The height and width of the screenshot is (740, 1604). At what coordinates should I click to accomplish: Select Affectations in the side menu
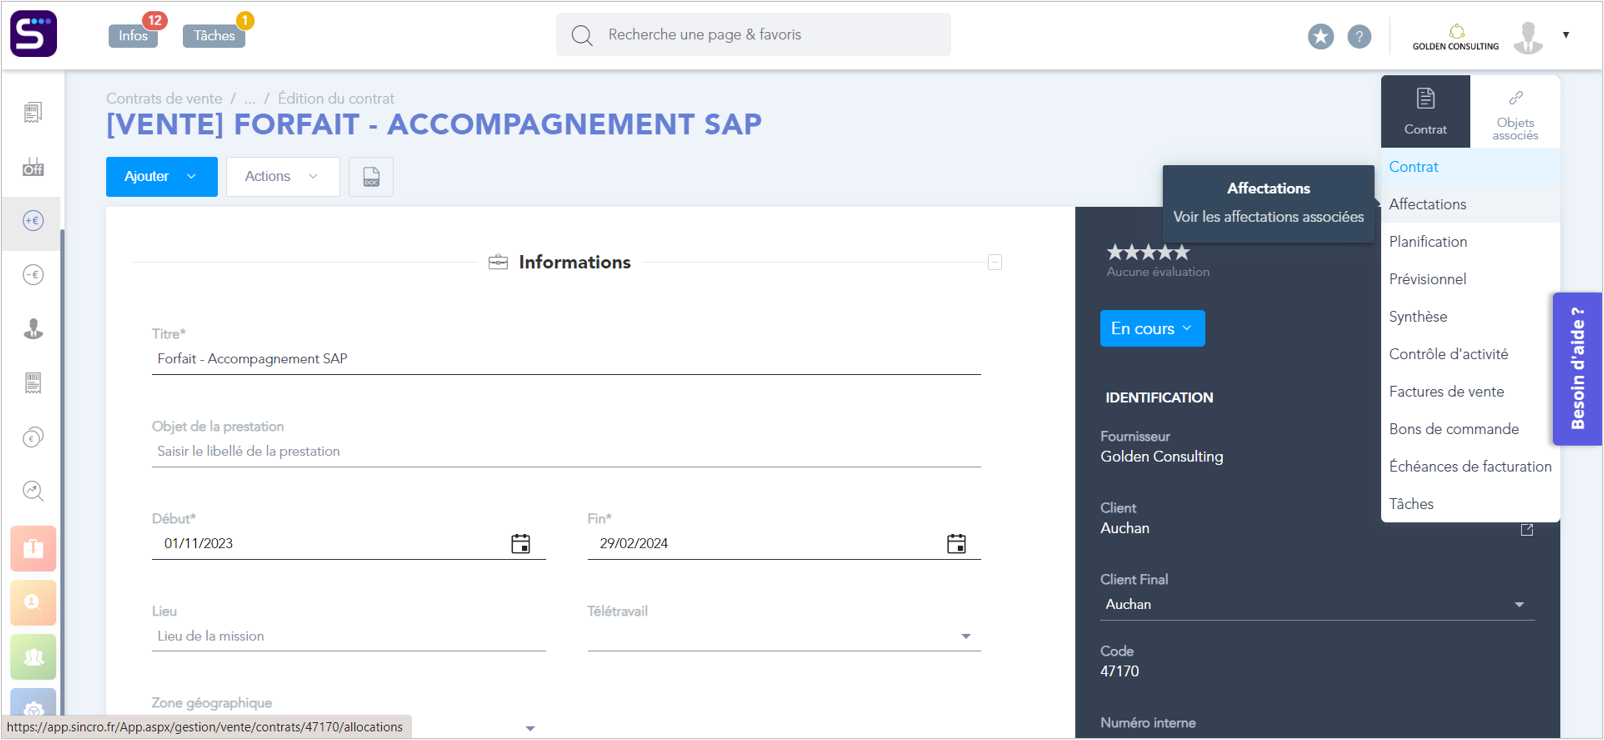[1470, 204]
